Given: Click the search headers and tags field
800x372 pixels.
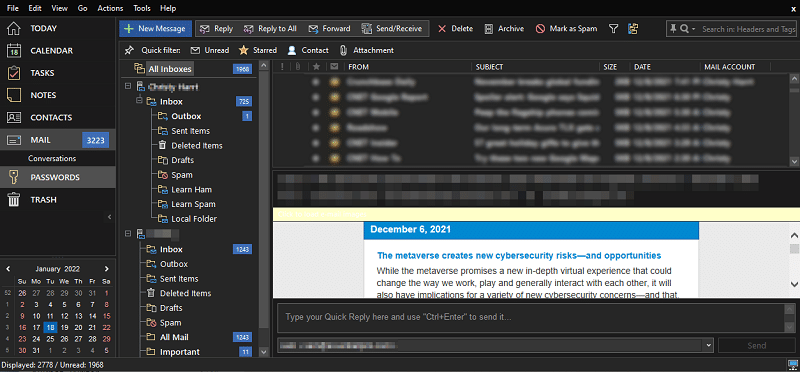Looking at the screenshot, I should tap(748, 29).
